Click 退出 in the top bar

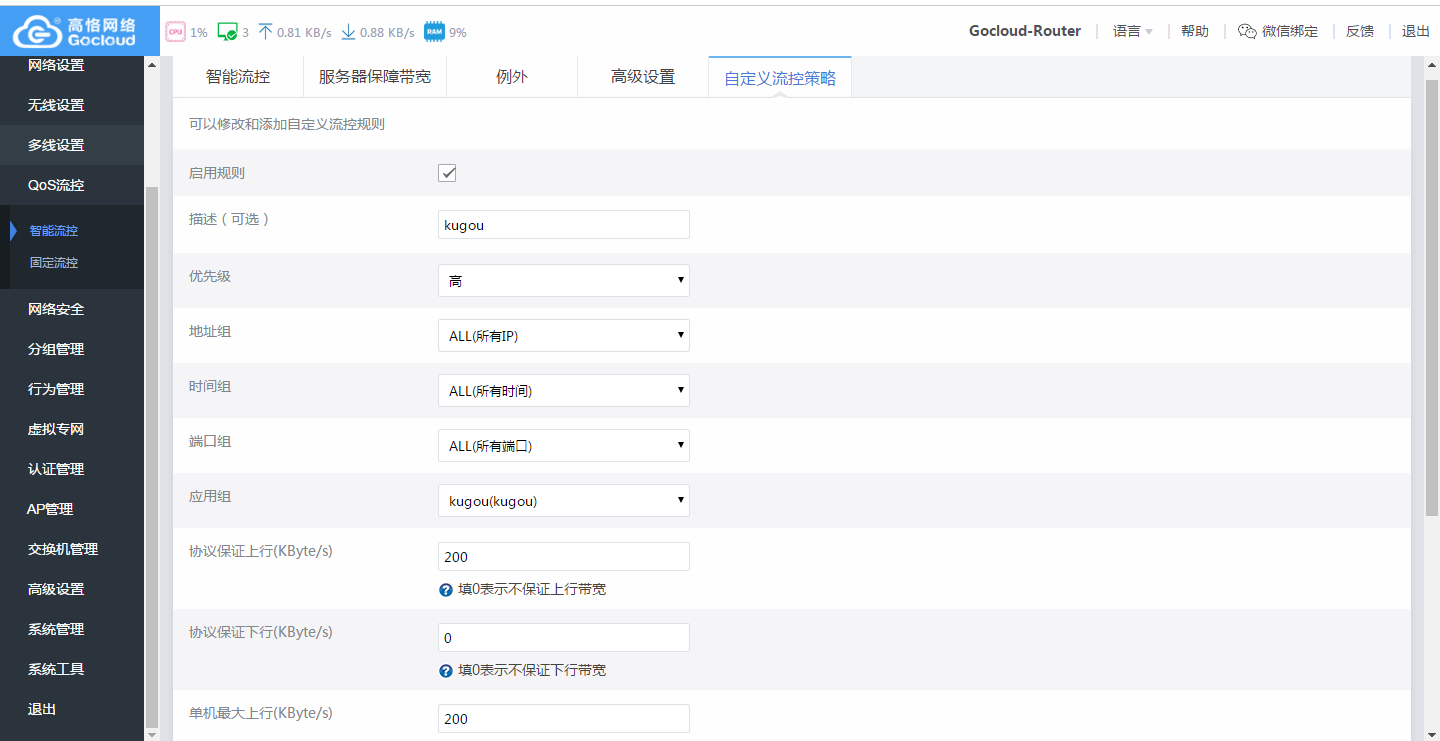coord(1416,31)
